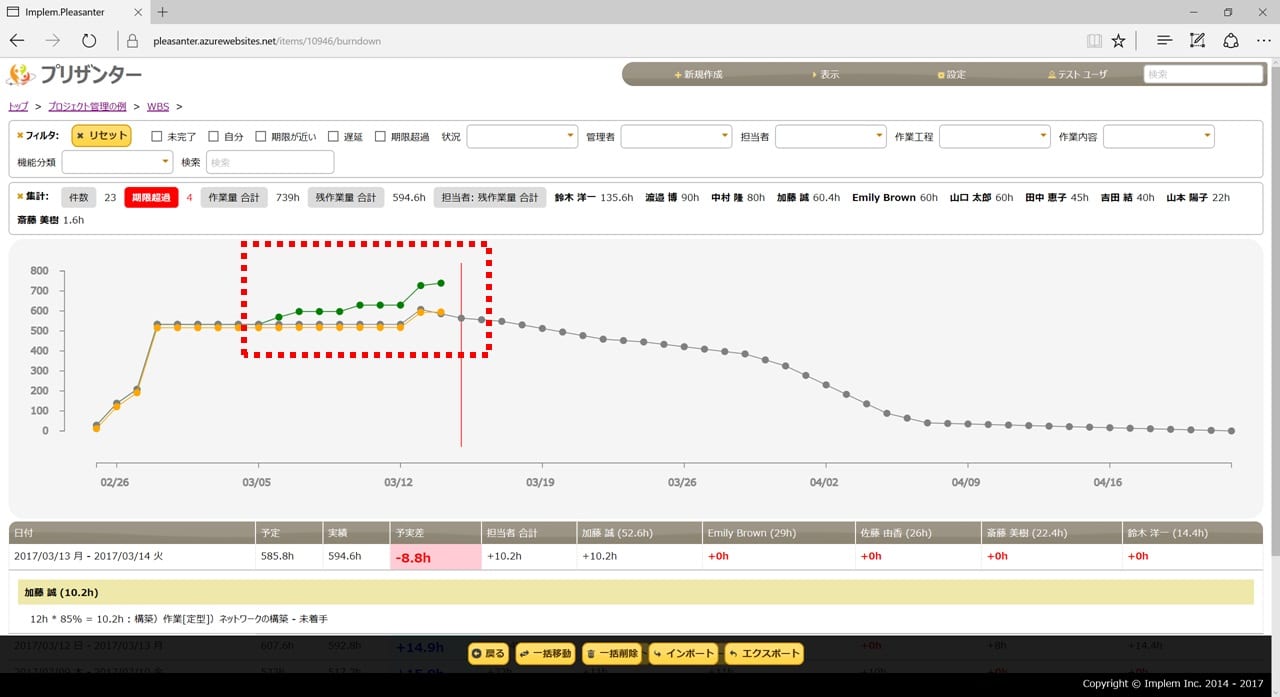Click the Share icon in browser toolbar
1280x697 pixels.
pyautogui.click(x=1231, y=41)
